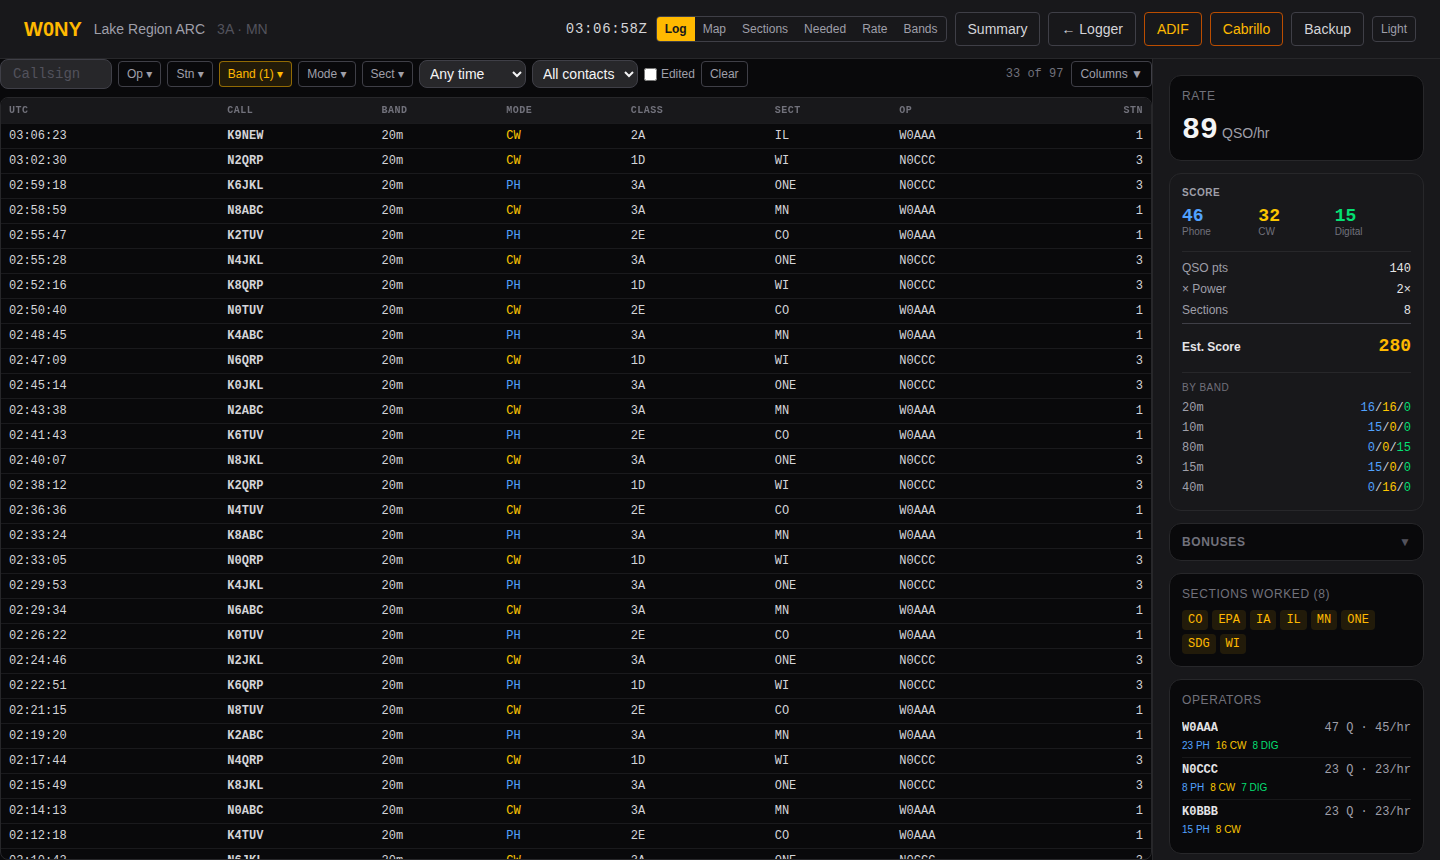The width and height of the screenshot is (1440, 860).
Task: Select the N2QRP contact row
Action: click(576, 160)
